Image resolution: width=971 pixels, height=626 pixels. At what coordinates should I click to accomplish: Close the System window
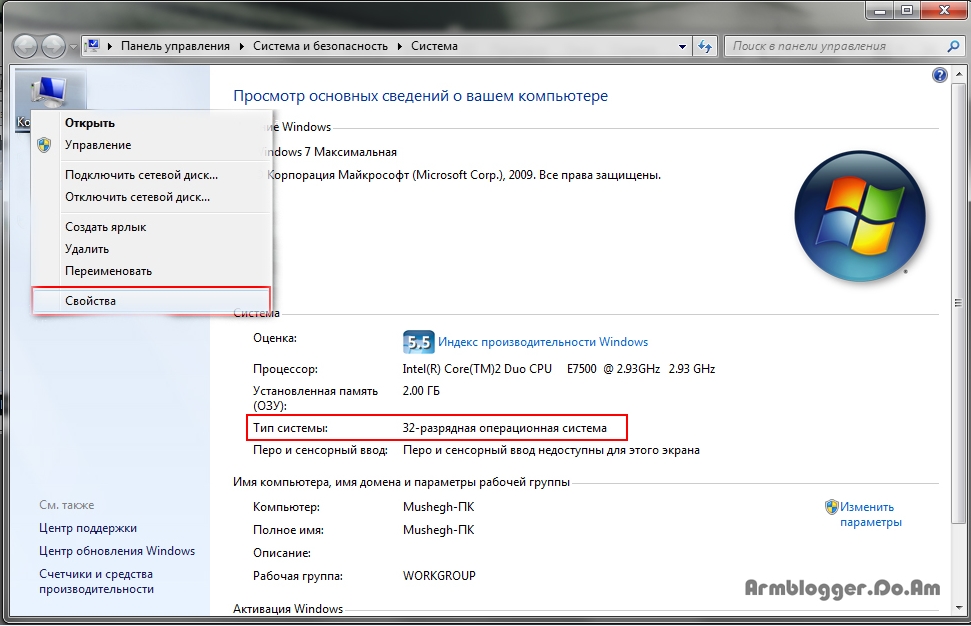[944, 9]
